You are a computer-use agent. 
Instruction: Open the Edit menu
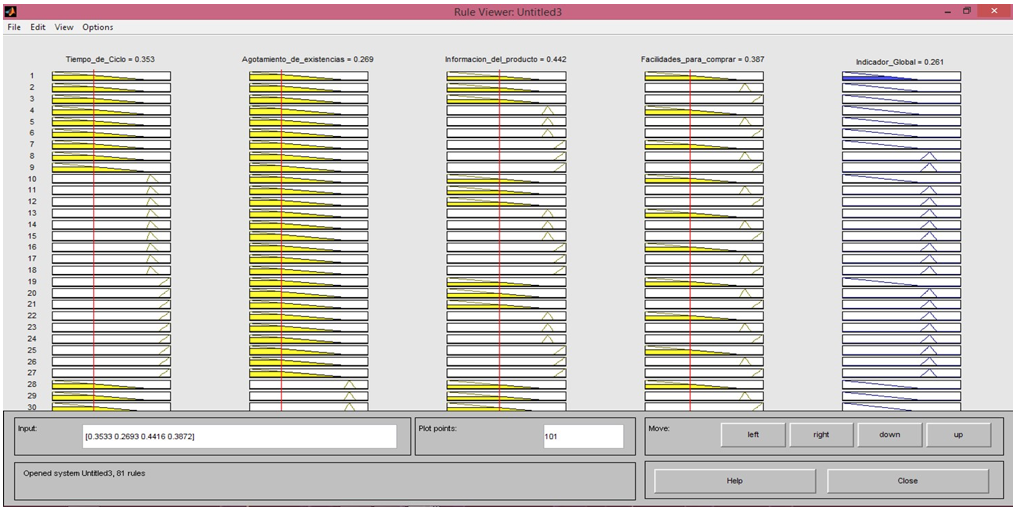tap(38, 27)
